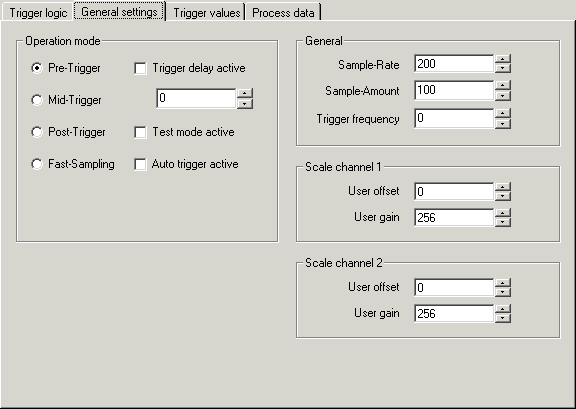The image size is (576, 409).
Task: Select the Mid-Trigger operation mode
Action: [x=37, y=100]
